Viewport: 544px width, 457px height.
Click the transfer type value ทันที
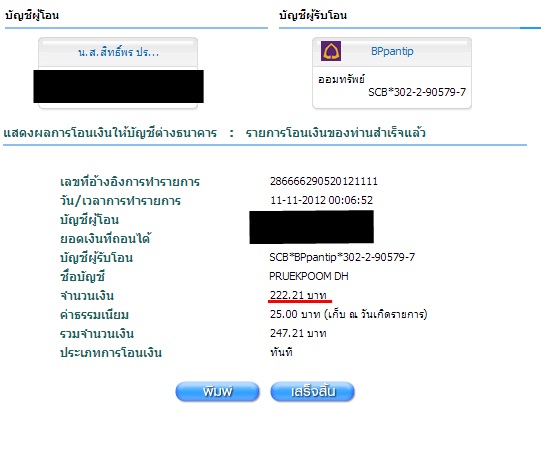pyautogui.click(x=281, y=352)
